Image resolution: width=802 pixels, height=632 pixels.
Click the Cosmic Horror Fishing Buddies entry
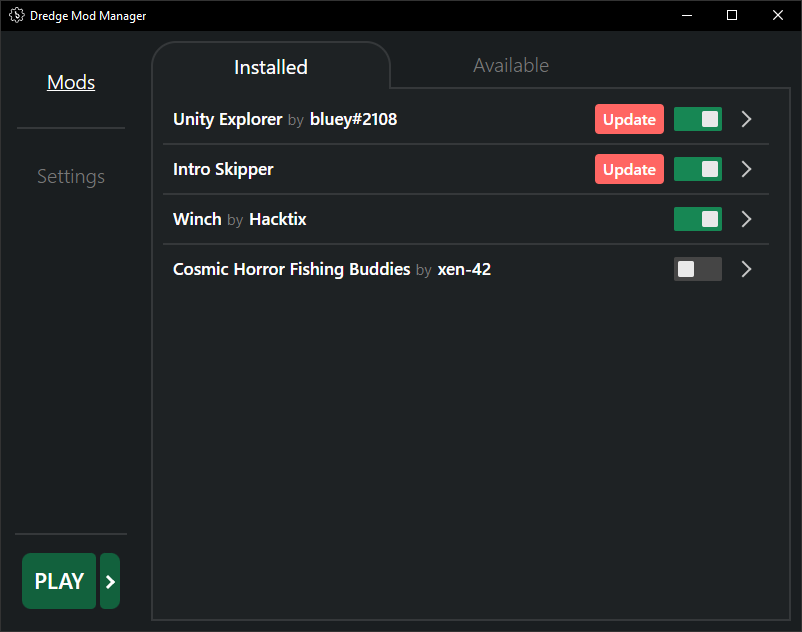click(350, 269)
